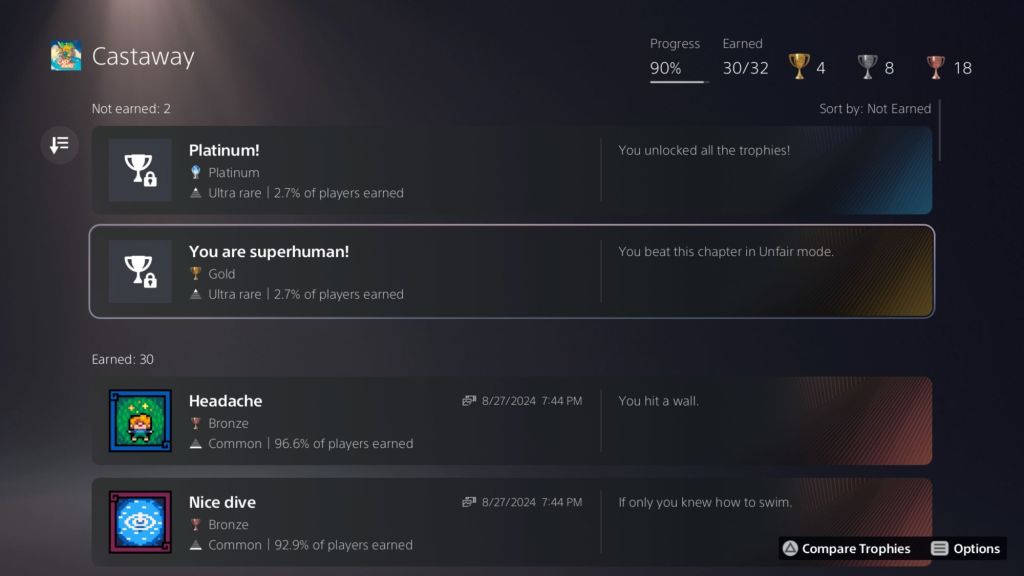Select the Nice dive trophy title

222,502
